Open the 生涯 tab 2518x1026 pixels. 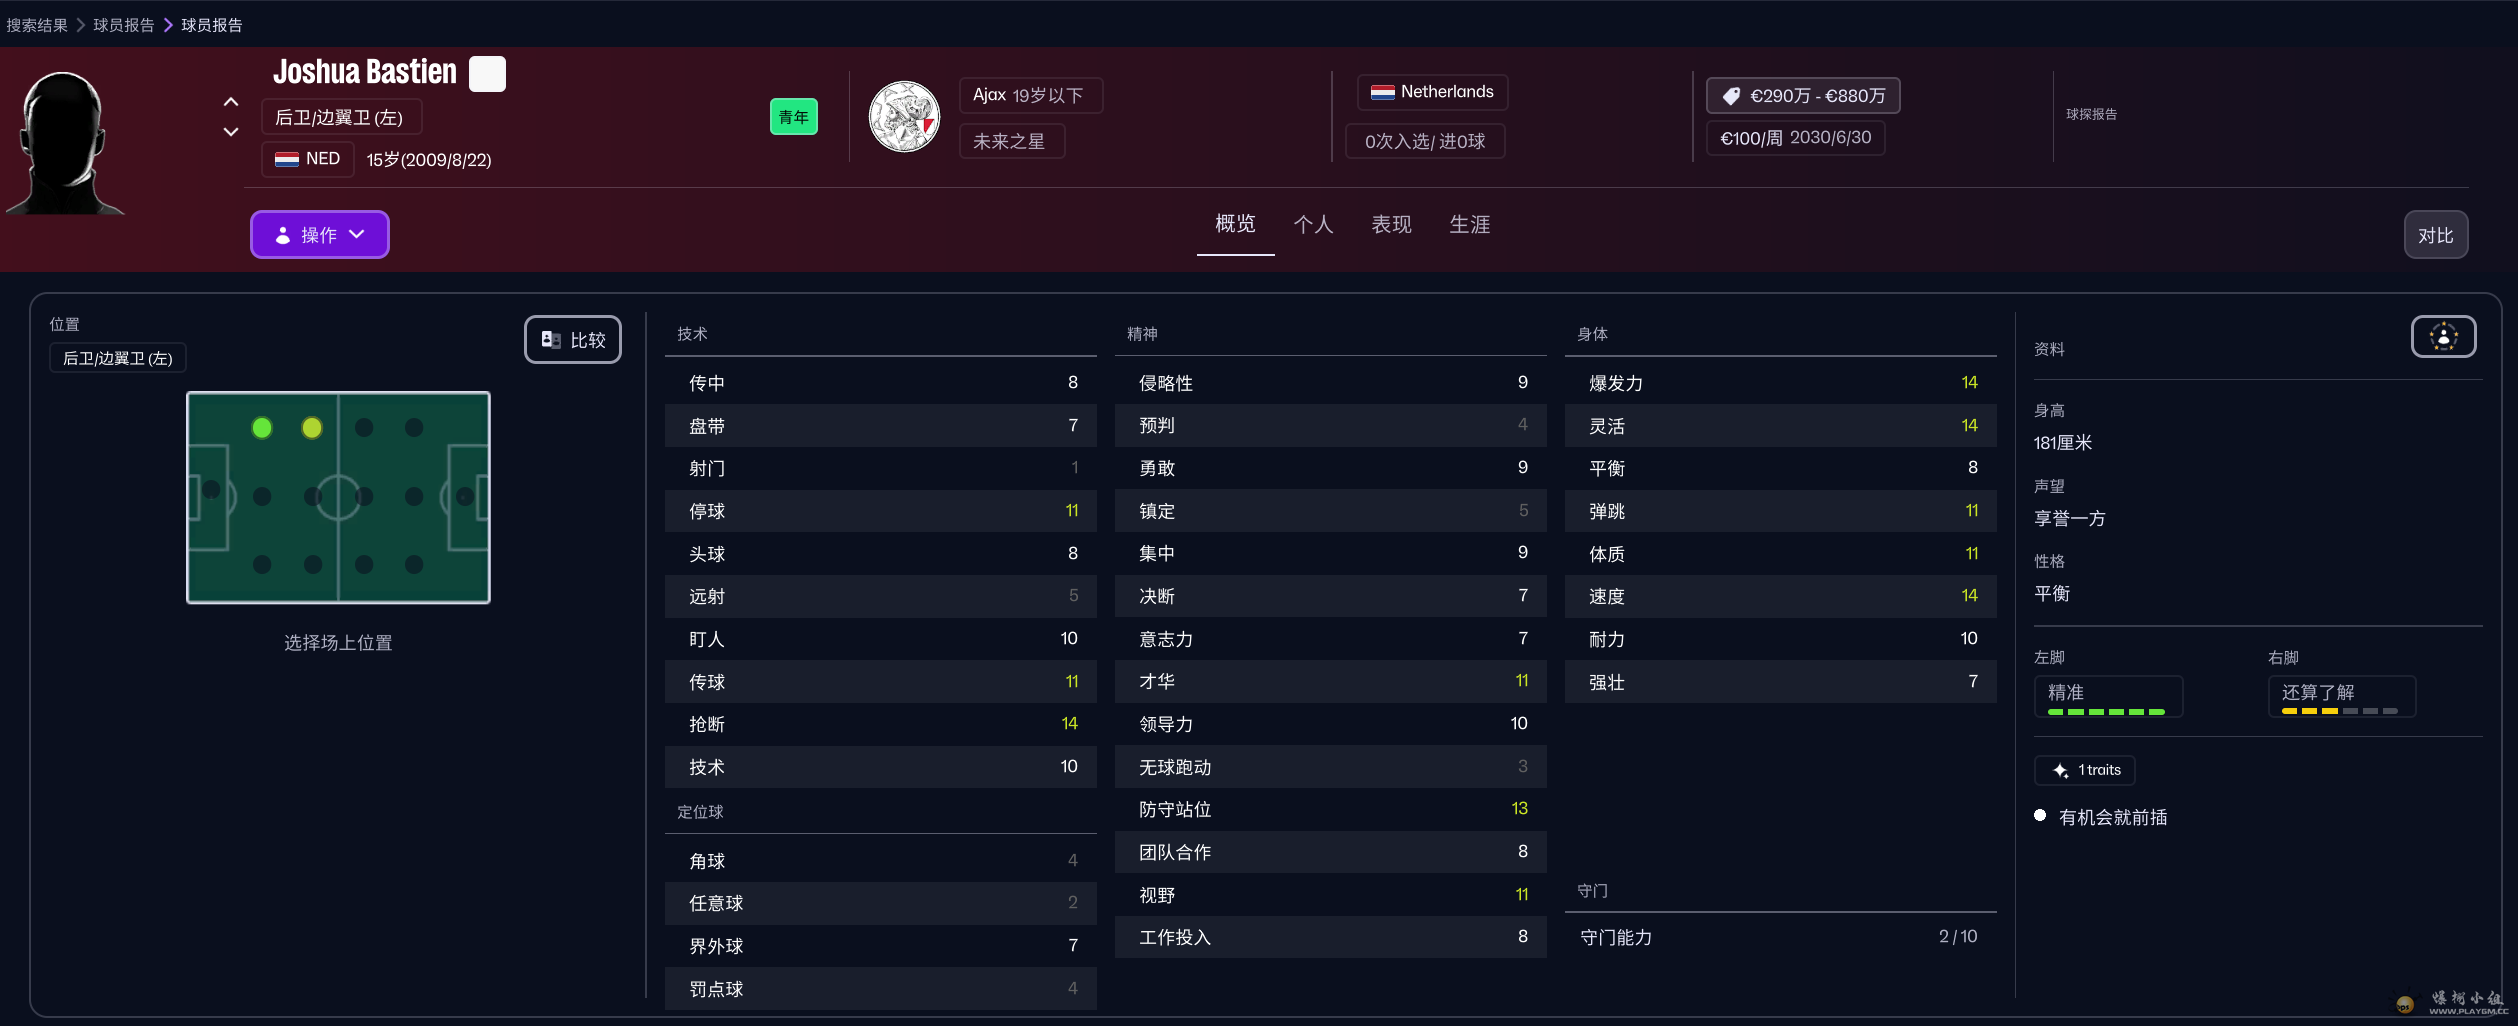pos(1469,225)
